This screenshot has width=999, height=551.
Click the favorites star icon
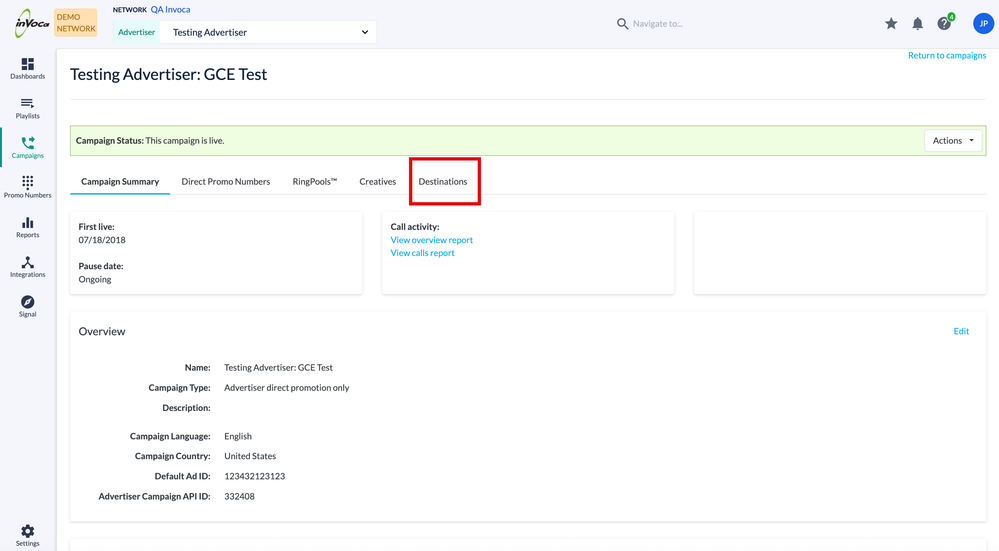pos(891,24)
